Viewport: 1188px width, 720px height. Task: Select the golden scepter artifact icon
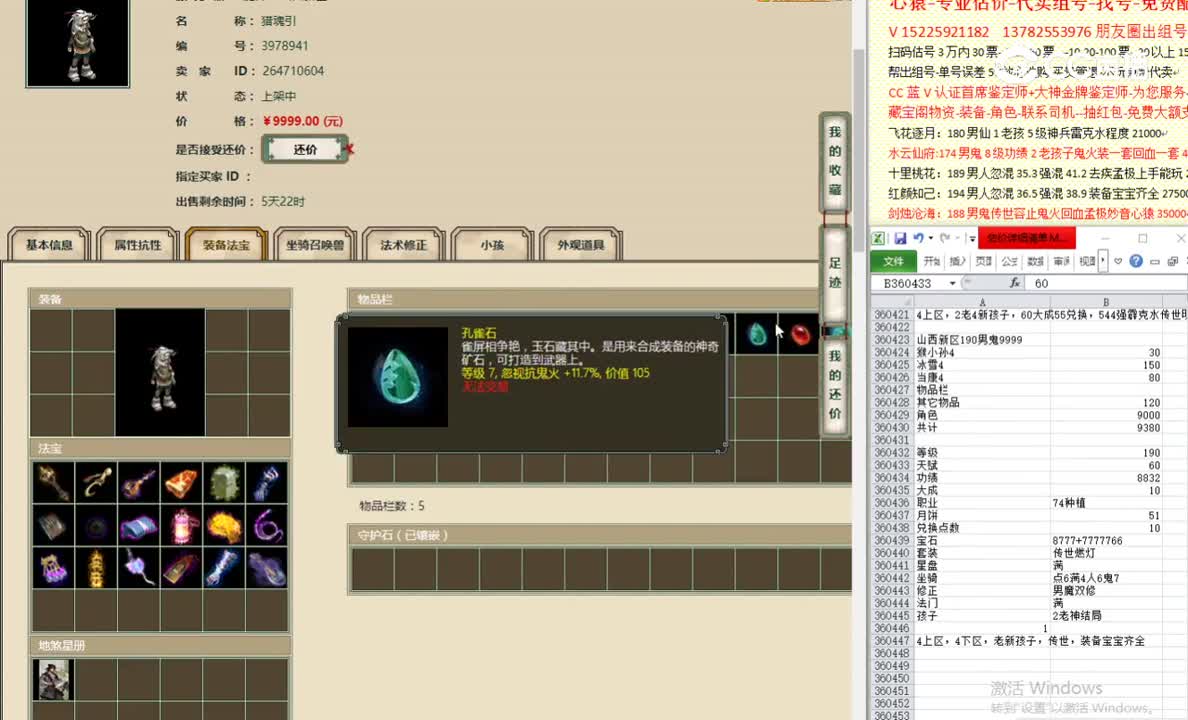(54, 483)
